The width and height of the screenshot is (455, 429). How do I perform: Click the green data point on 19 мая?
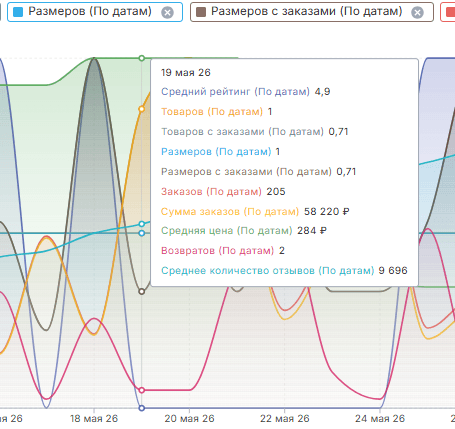click(x=142, y=58)
